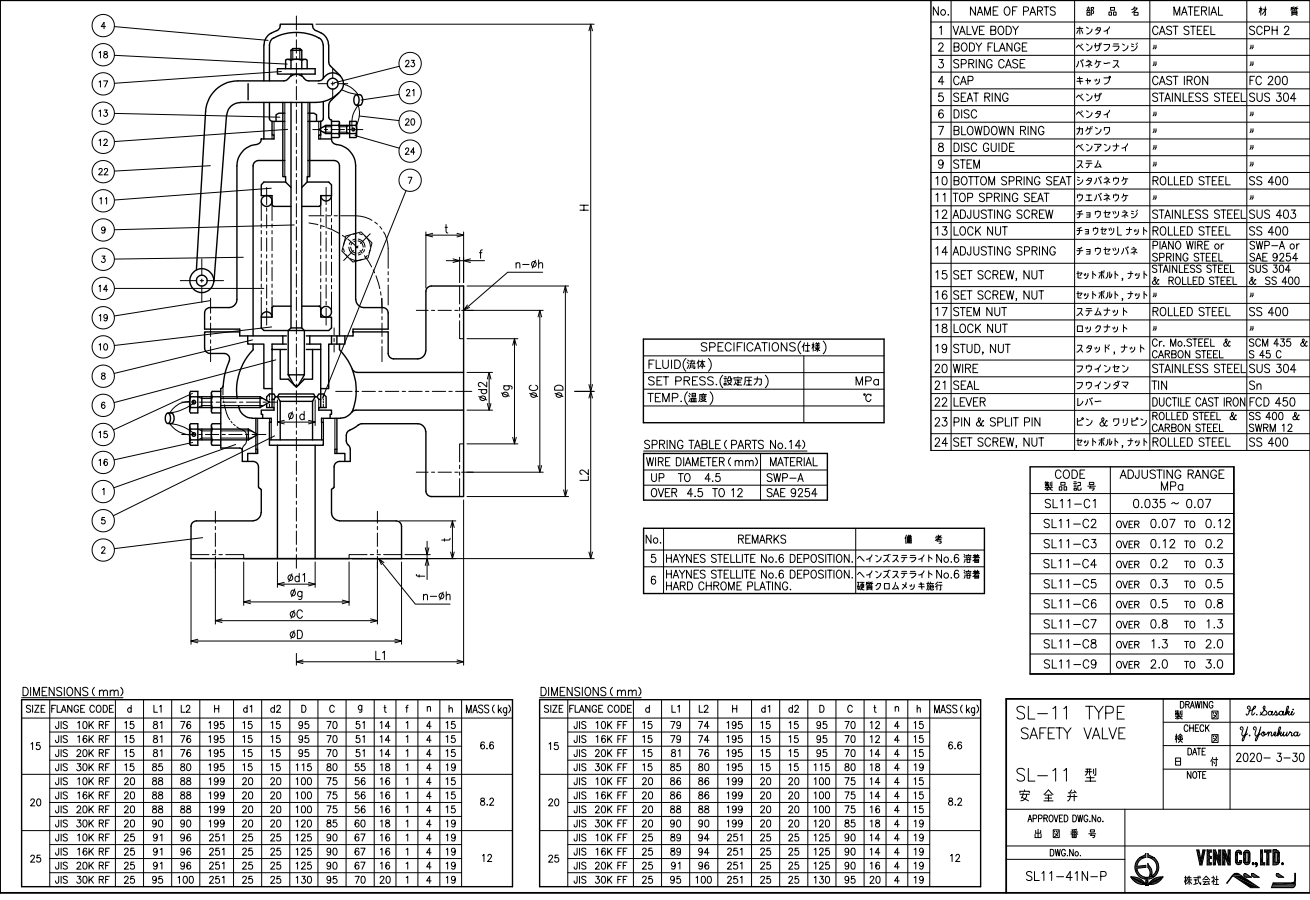This screenshot has width=1310, height=900.
Task: Select the 'VALVE BODY' part name
Action: [x=985, y=30]
